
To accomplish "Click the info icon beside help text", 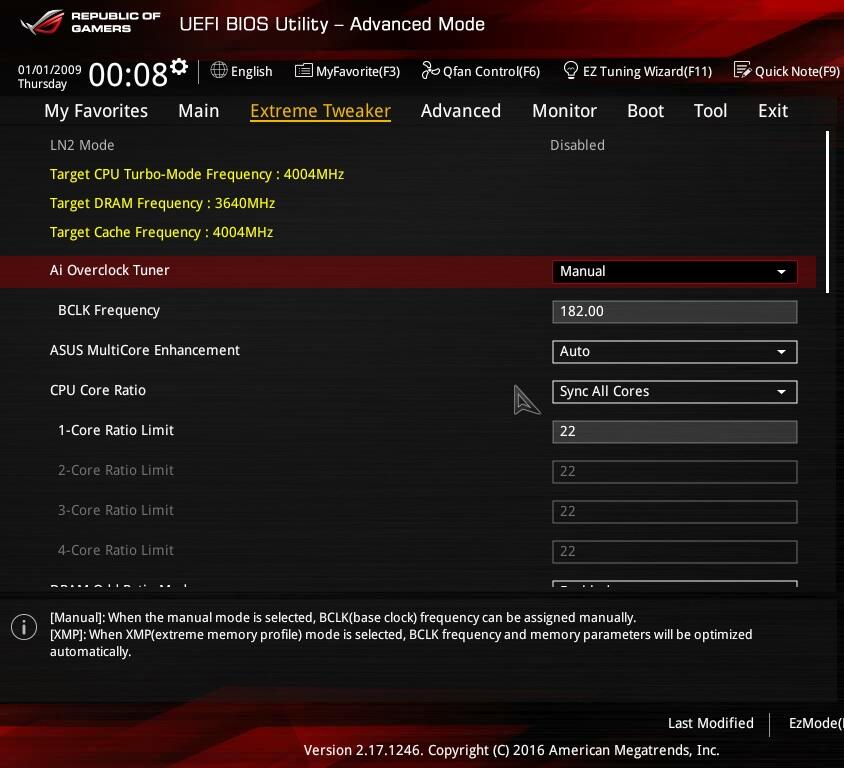I will pyautogui.click(x=24, y=627).
